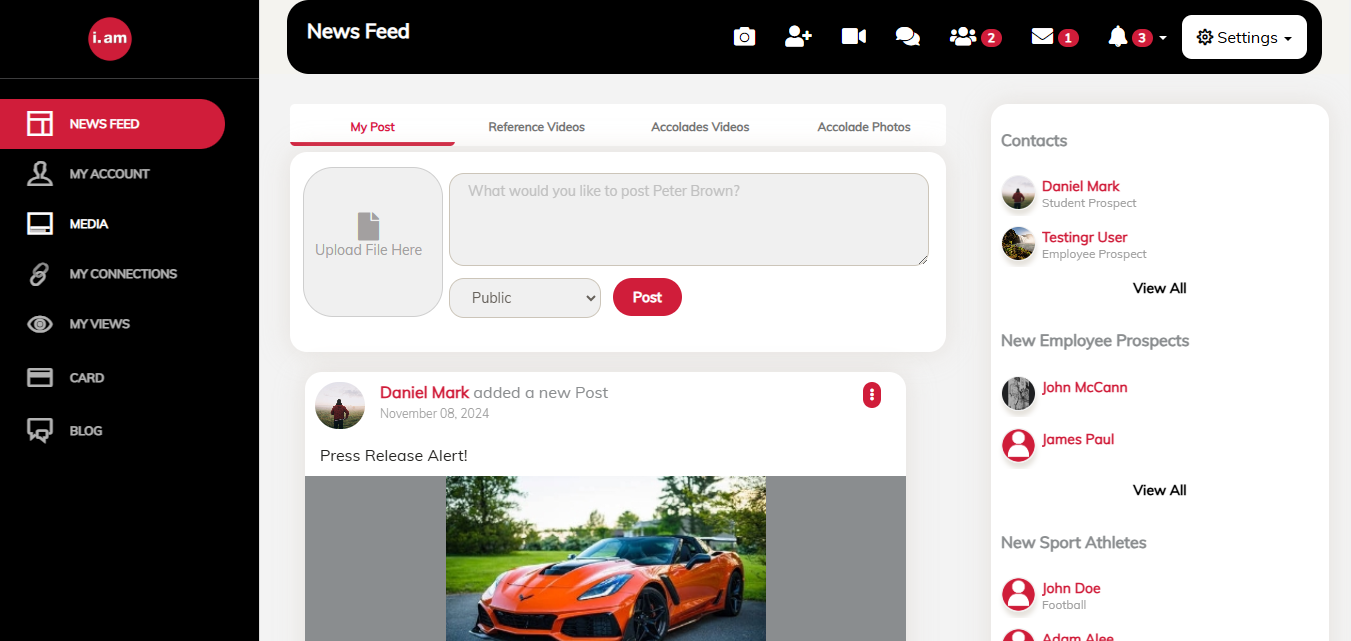1351x641 pixels.
Task: Click Testingr User's avatar
Action: point(1018,244)
